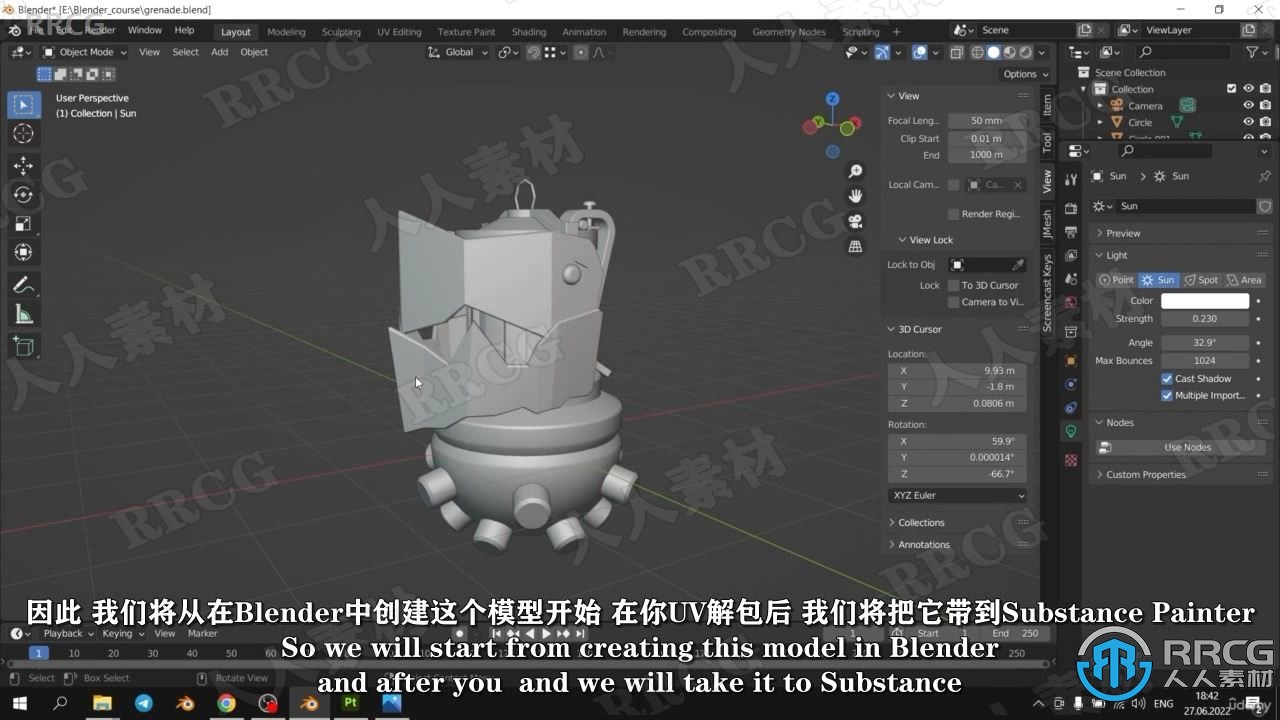Collapse the Camera tree item in outliner

click(1100, 105)
